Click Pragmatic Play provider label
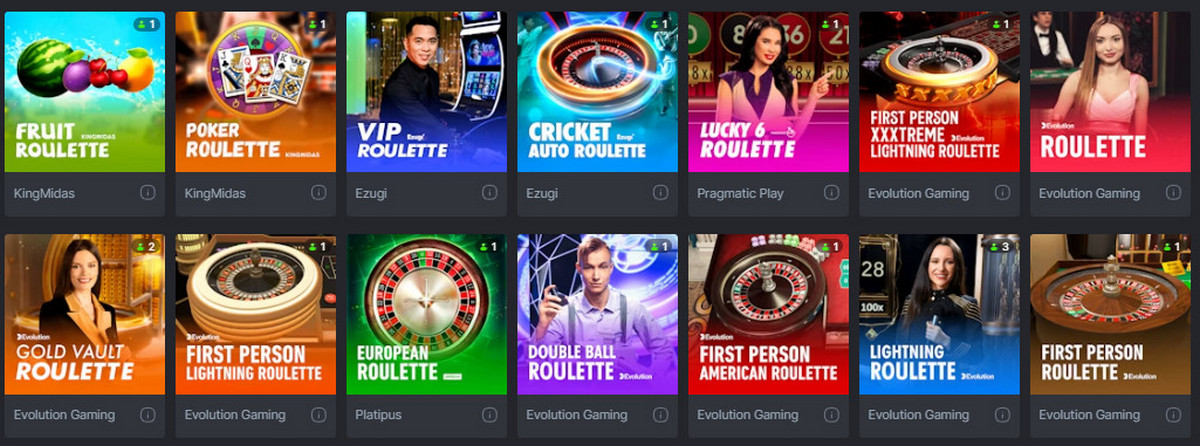The height and width of the screenshot is (446, 1200). [741, 193]
